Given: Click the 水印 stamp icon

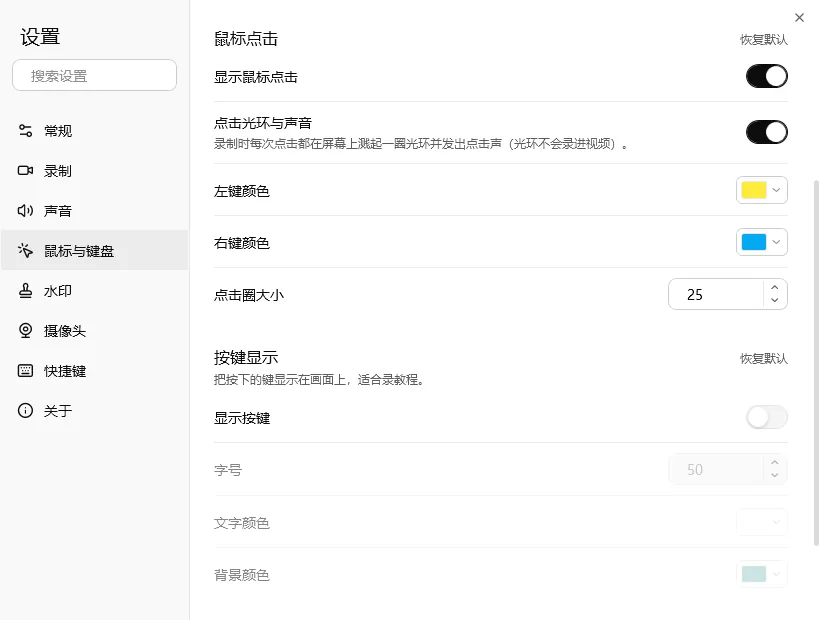Looking at the screenshot, I should 25,291.
